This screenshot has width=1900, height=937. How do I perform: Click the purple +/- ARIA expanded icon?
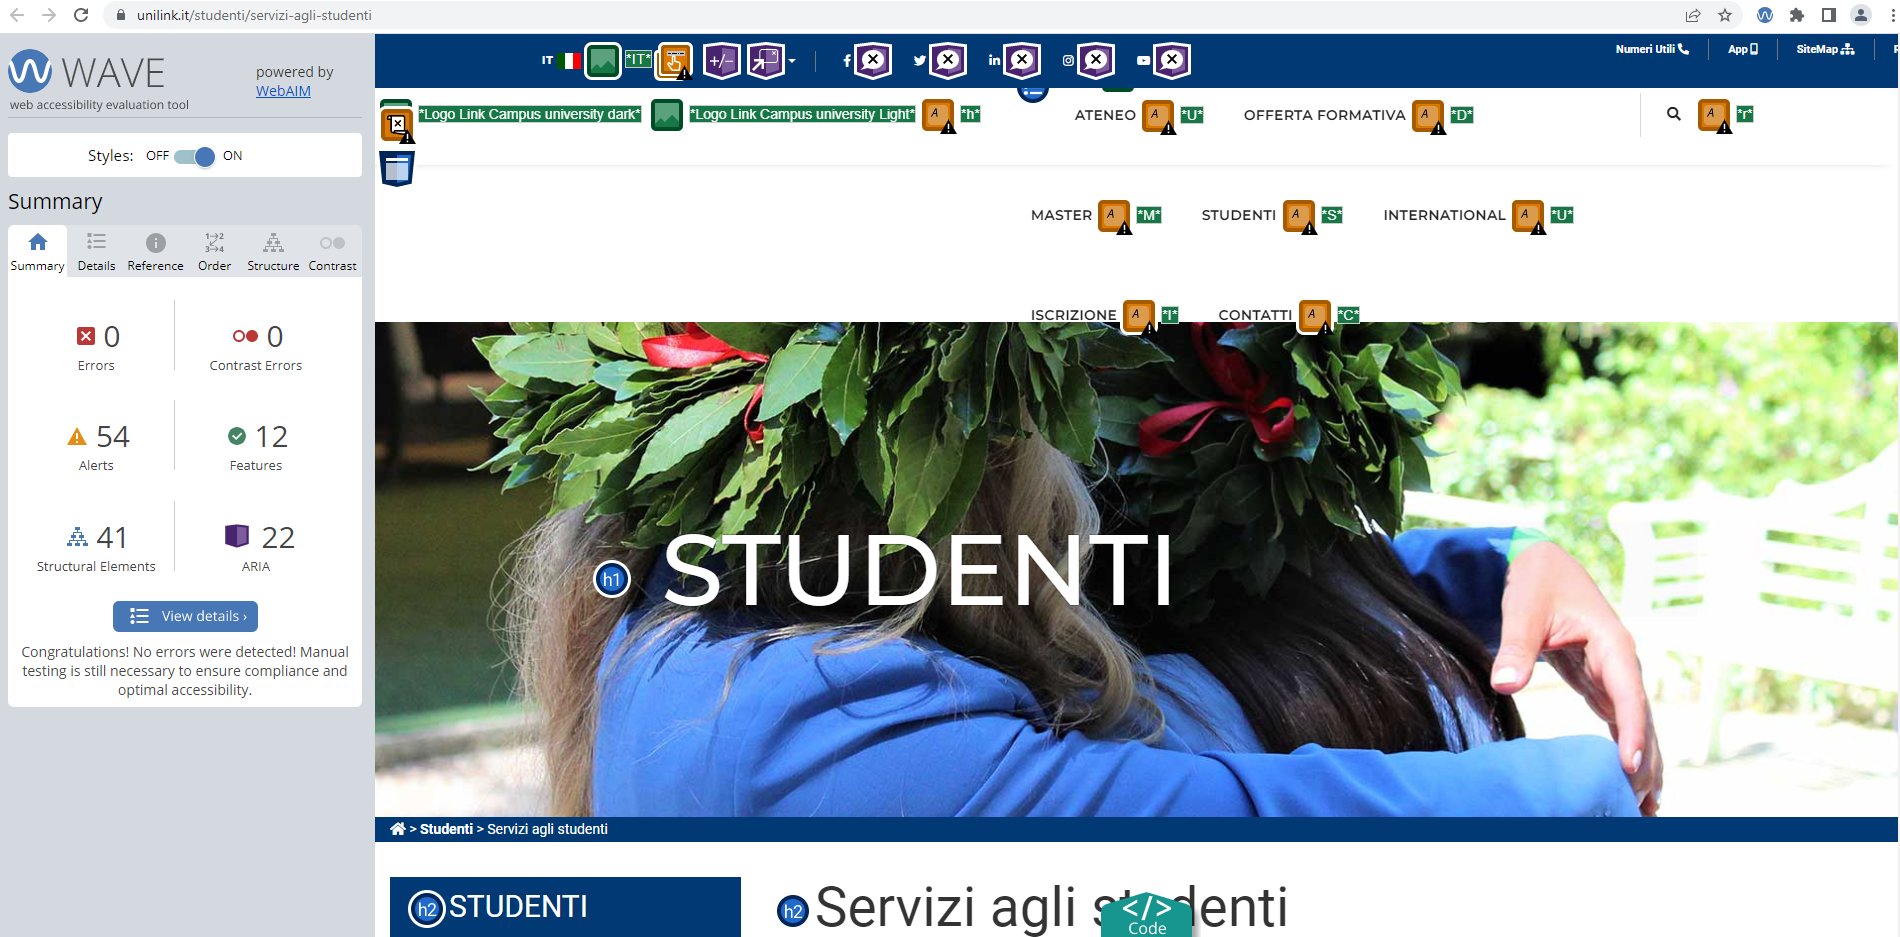tap(721, 61)
